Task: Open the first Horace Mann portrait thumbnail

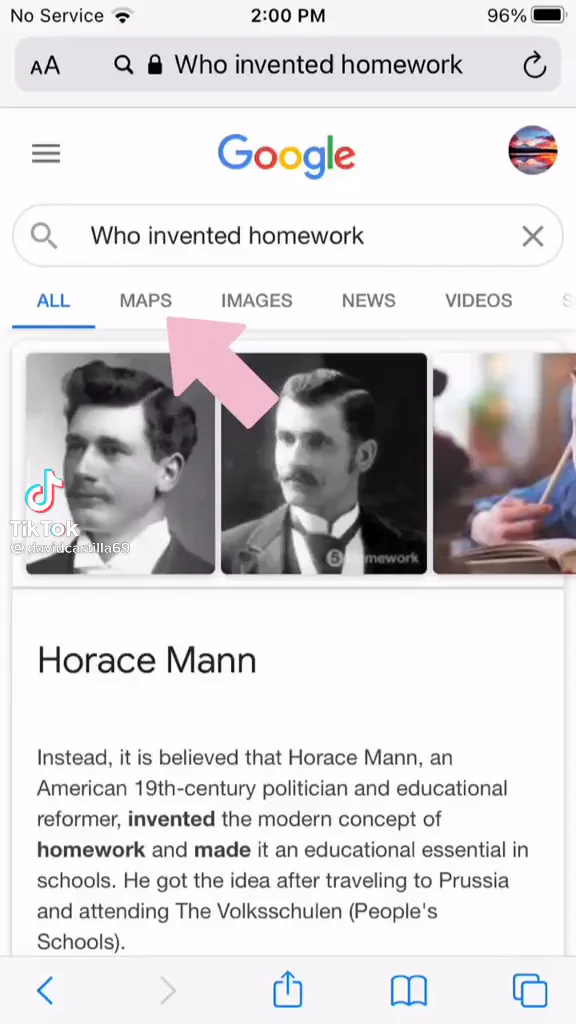Action: tap(120, 464)
